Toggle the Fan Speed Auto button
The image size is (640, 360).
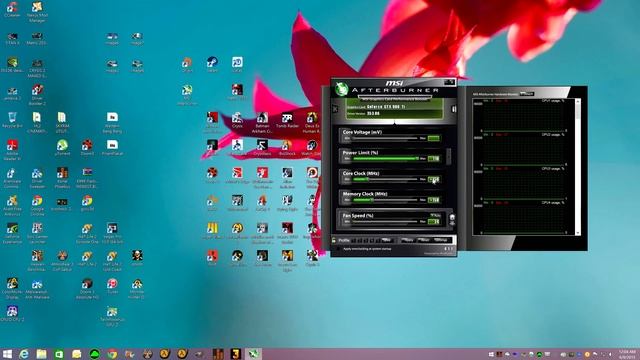[435, 215]
